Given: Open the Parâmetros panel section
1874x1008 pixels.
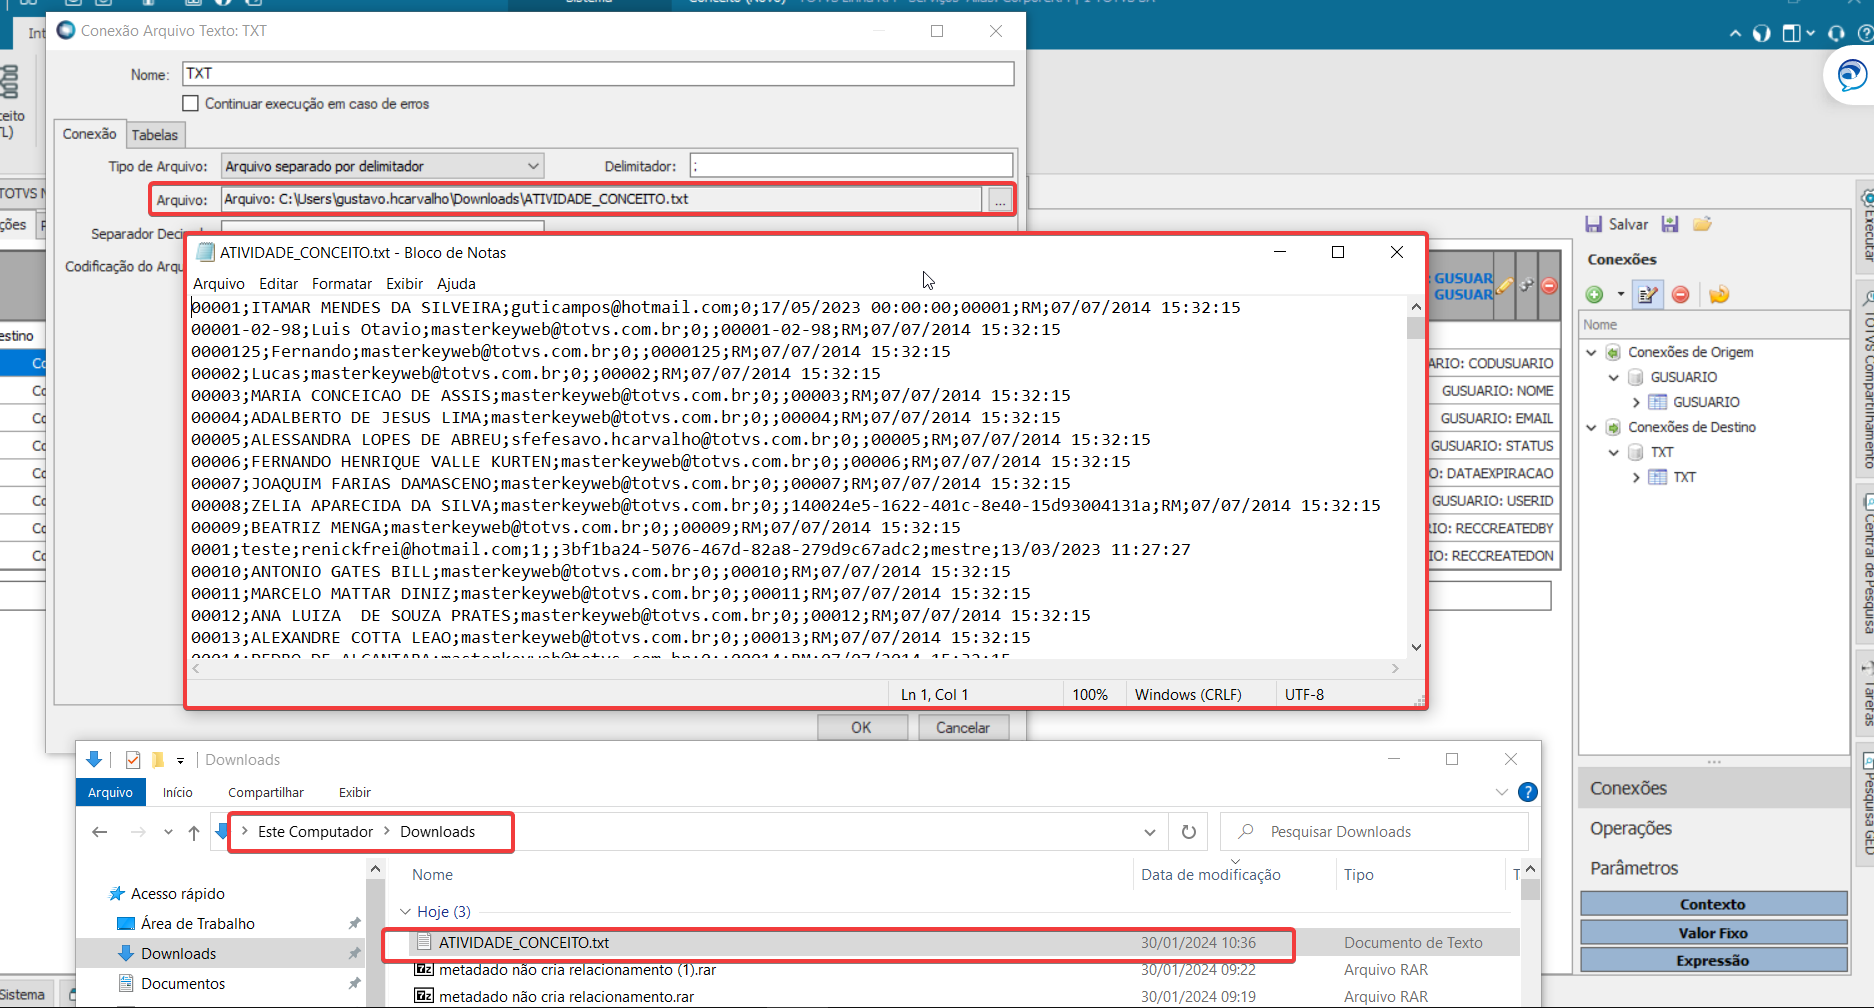Looking at the screenshot, I should [x=1634, y=868].
